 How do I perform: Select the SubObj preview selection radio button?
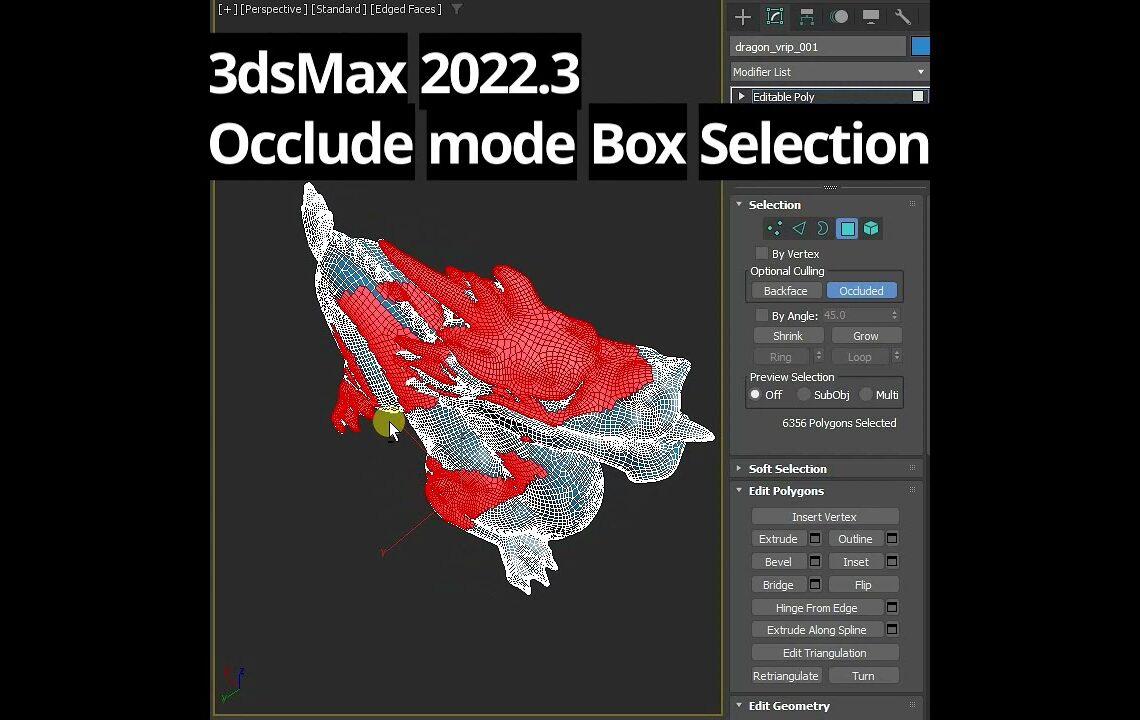803,394
